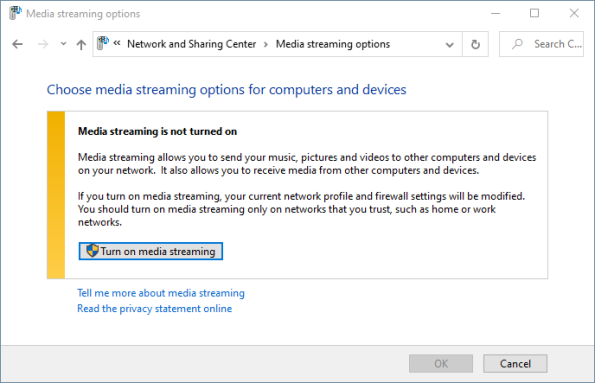Click the control panel icon in address bar
This screenshot has width=595, height=383.
coord(103,43)
